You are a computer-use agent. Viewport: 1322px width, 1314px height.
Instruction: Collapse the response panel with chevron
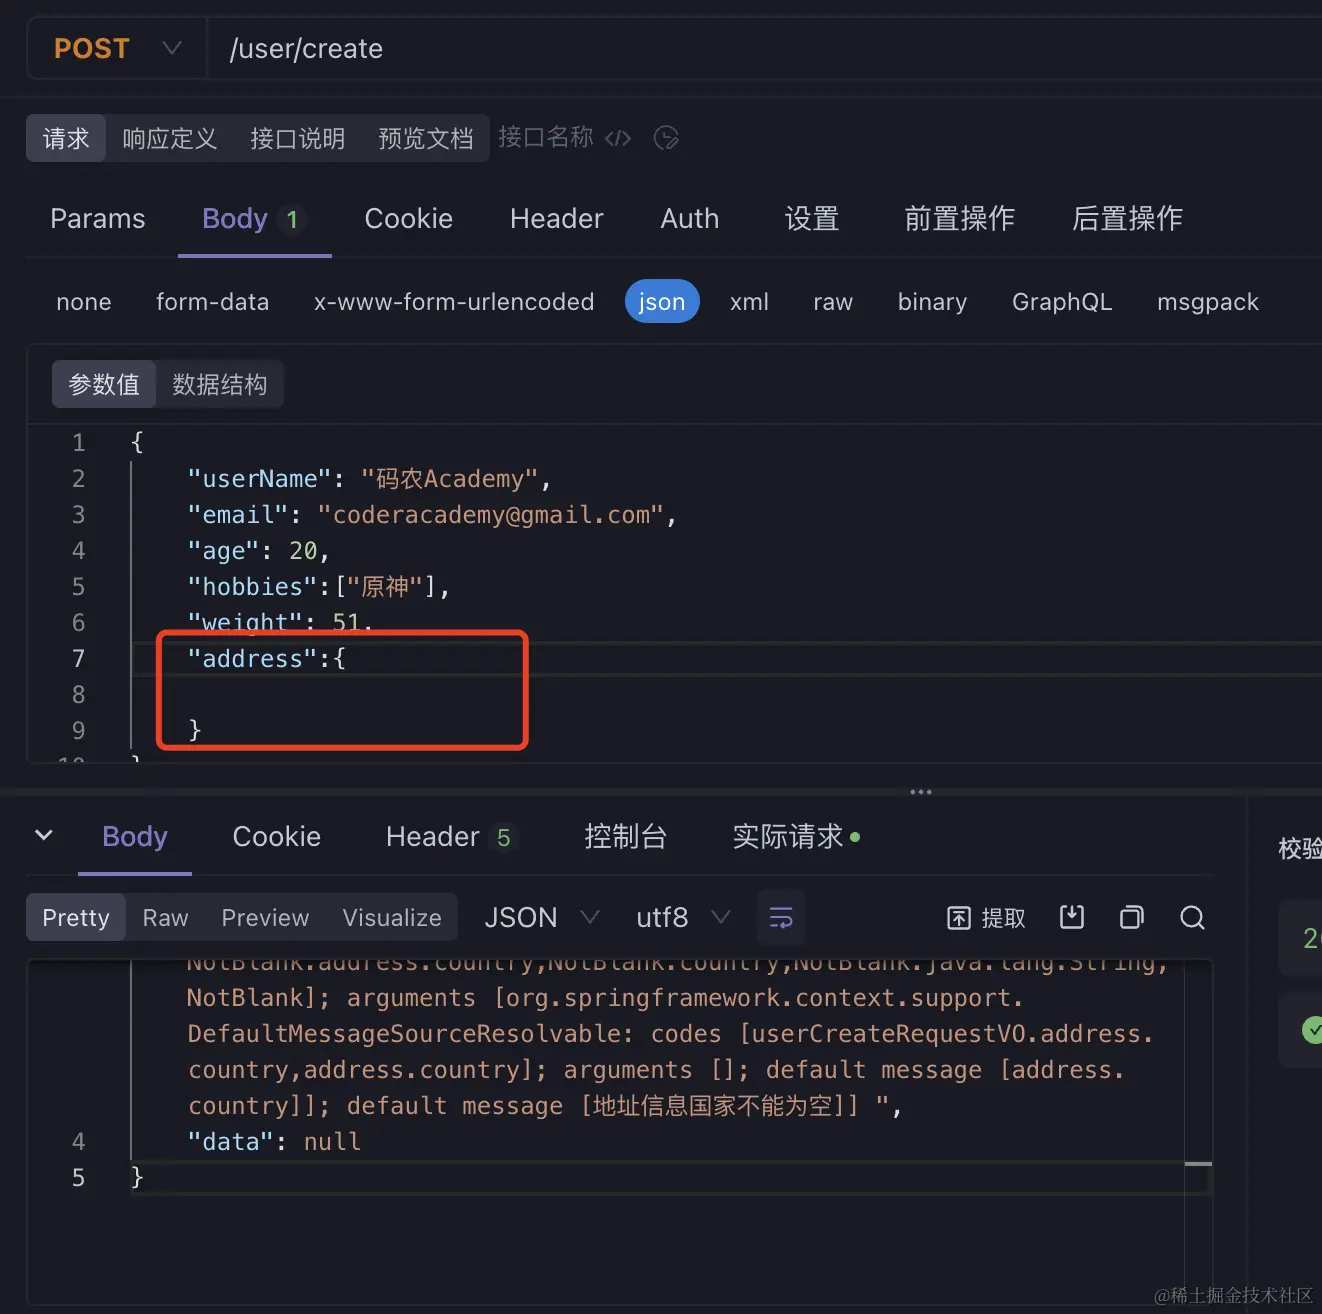tap(44, 836)
